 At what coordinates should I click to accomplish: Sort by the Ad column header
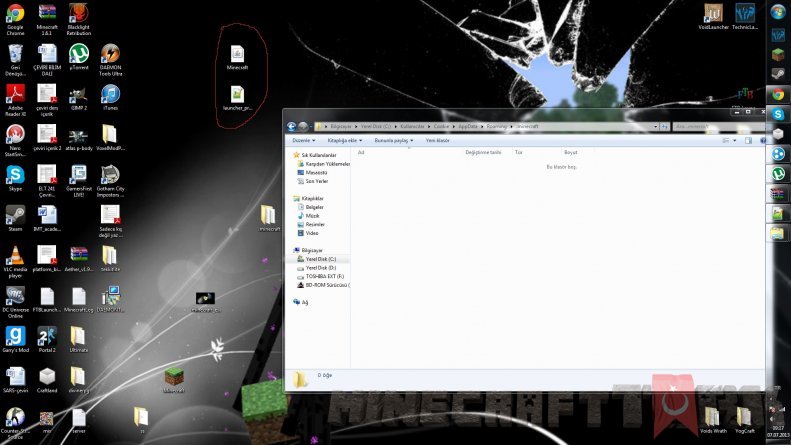tap(361, 152)
